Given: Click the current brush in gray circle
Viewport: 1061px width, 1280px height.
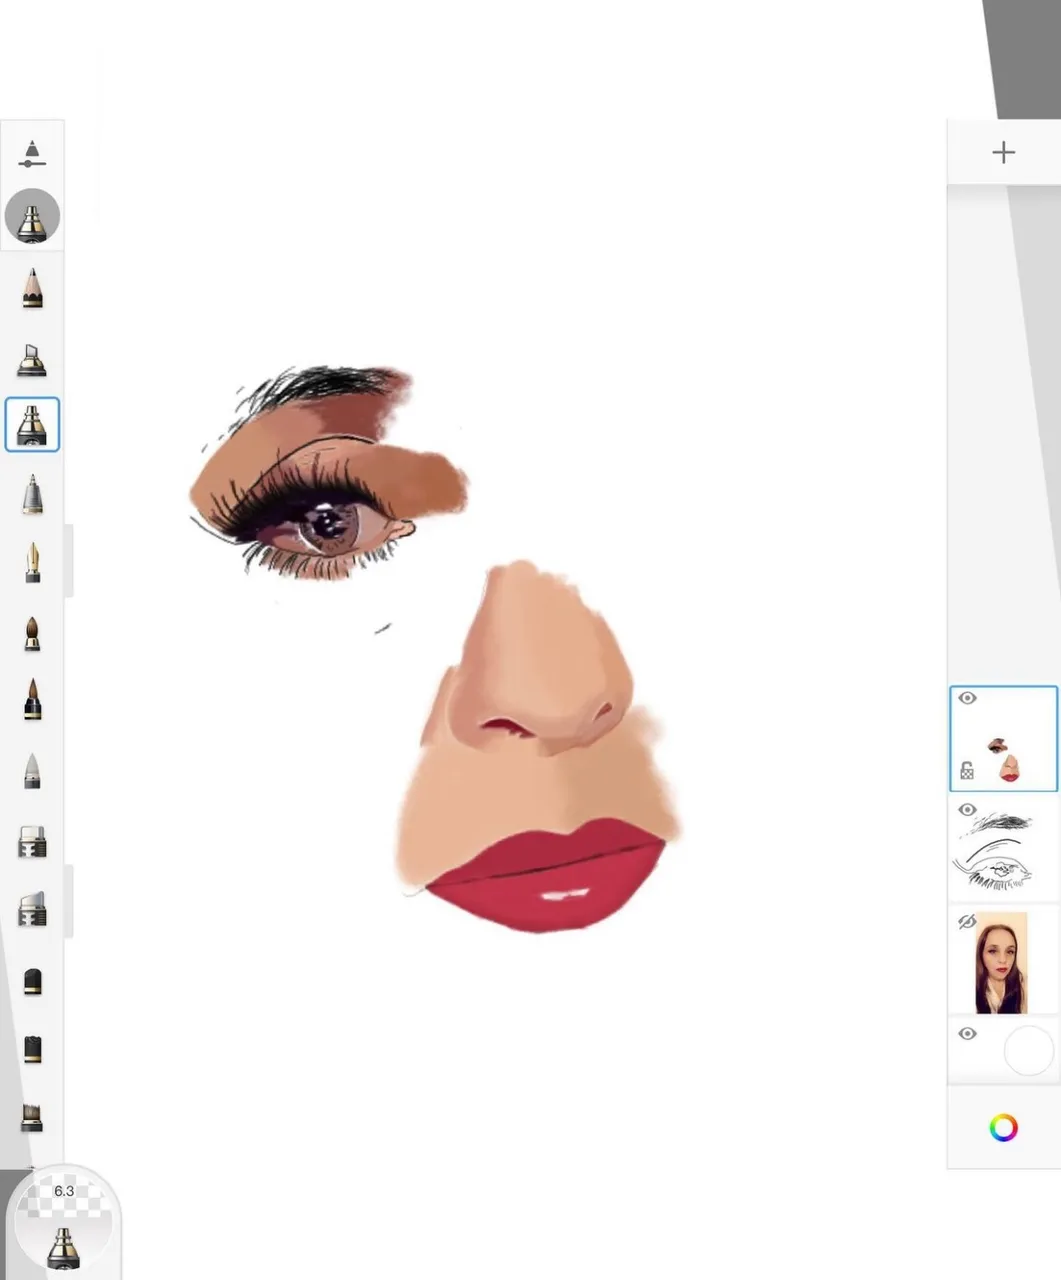Looking at the screenshot, I should [32, 216].
